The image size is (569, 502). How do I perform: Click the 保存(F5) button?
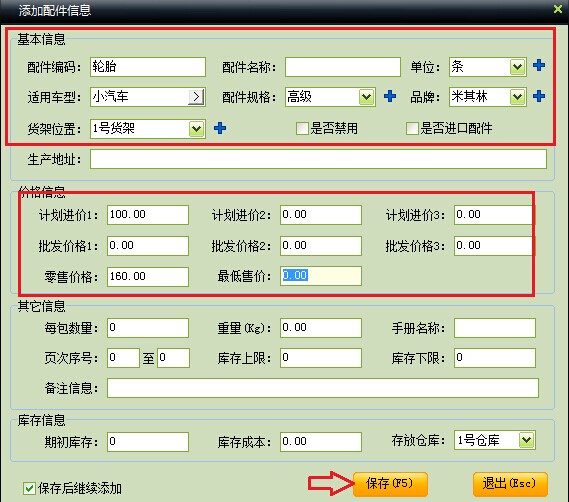390,484
